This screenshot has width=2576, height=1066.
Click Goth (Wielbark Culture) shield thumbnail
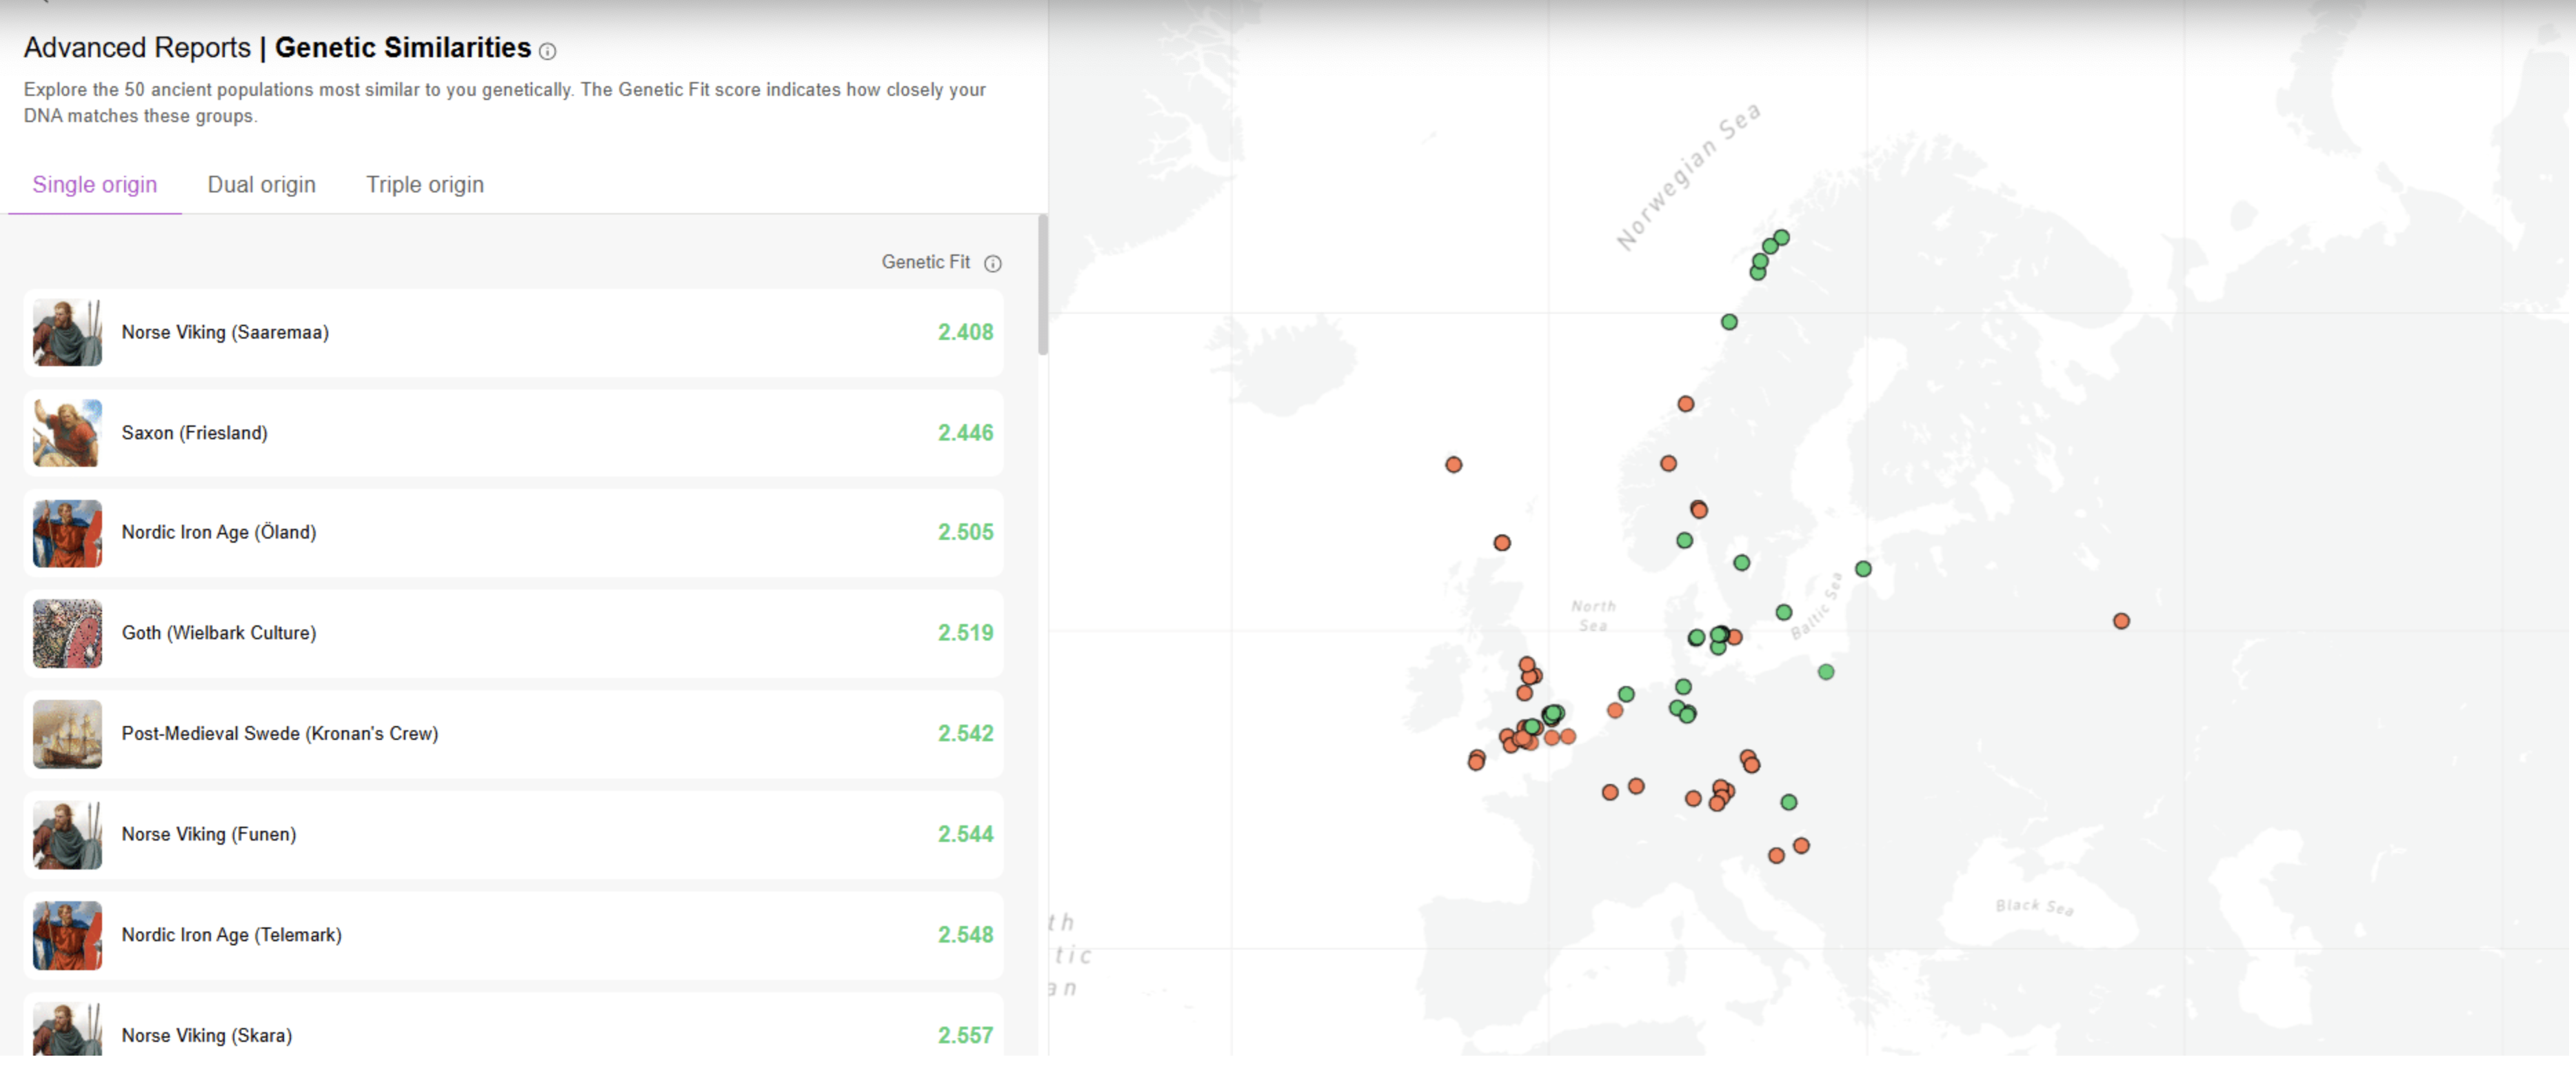click(x=67, y=633)
